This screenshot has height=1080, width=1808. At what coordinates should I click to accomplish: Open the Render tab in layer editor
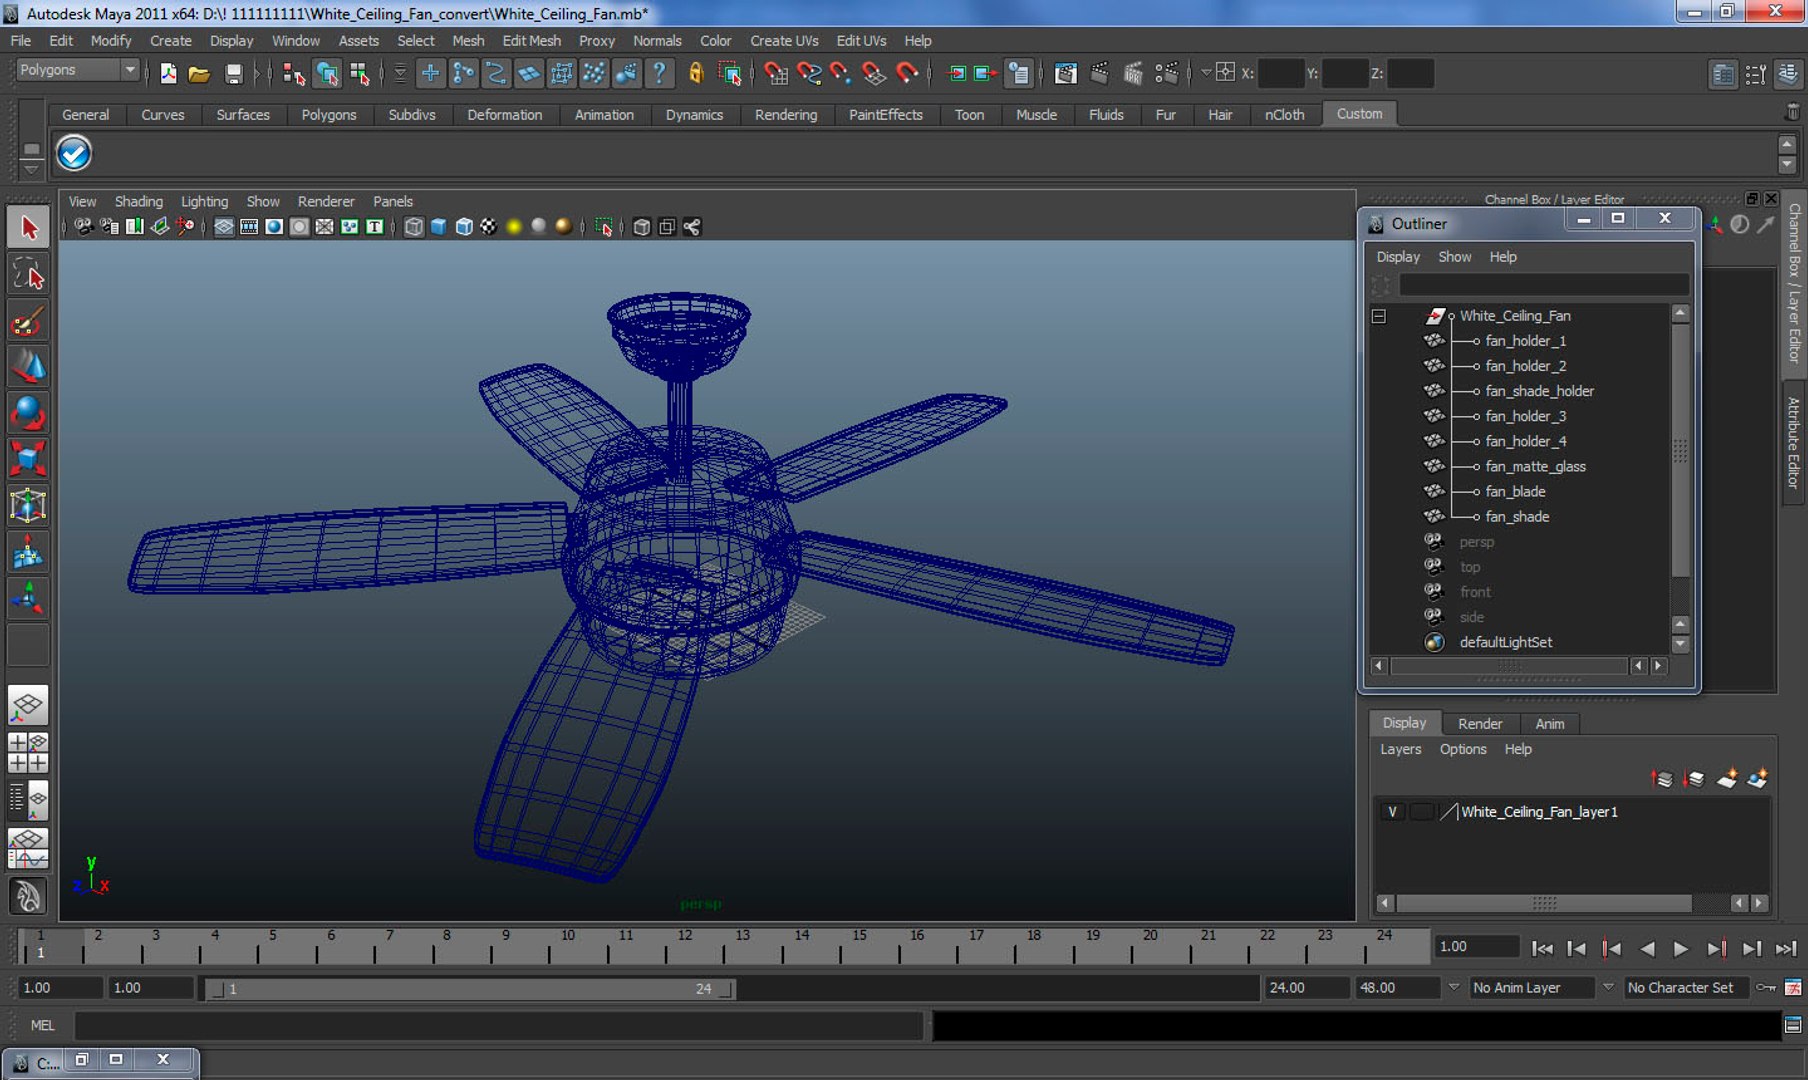pos(1479,723)
